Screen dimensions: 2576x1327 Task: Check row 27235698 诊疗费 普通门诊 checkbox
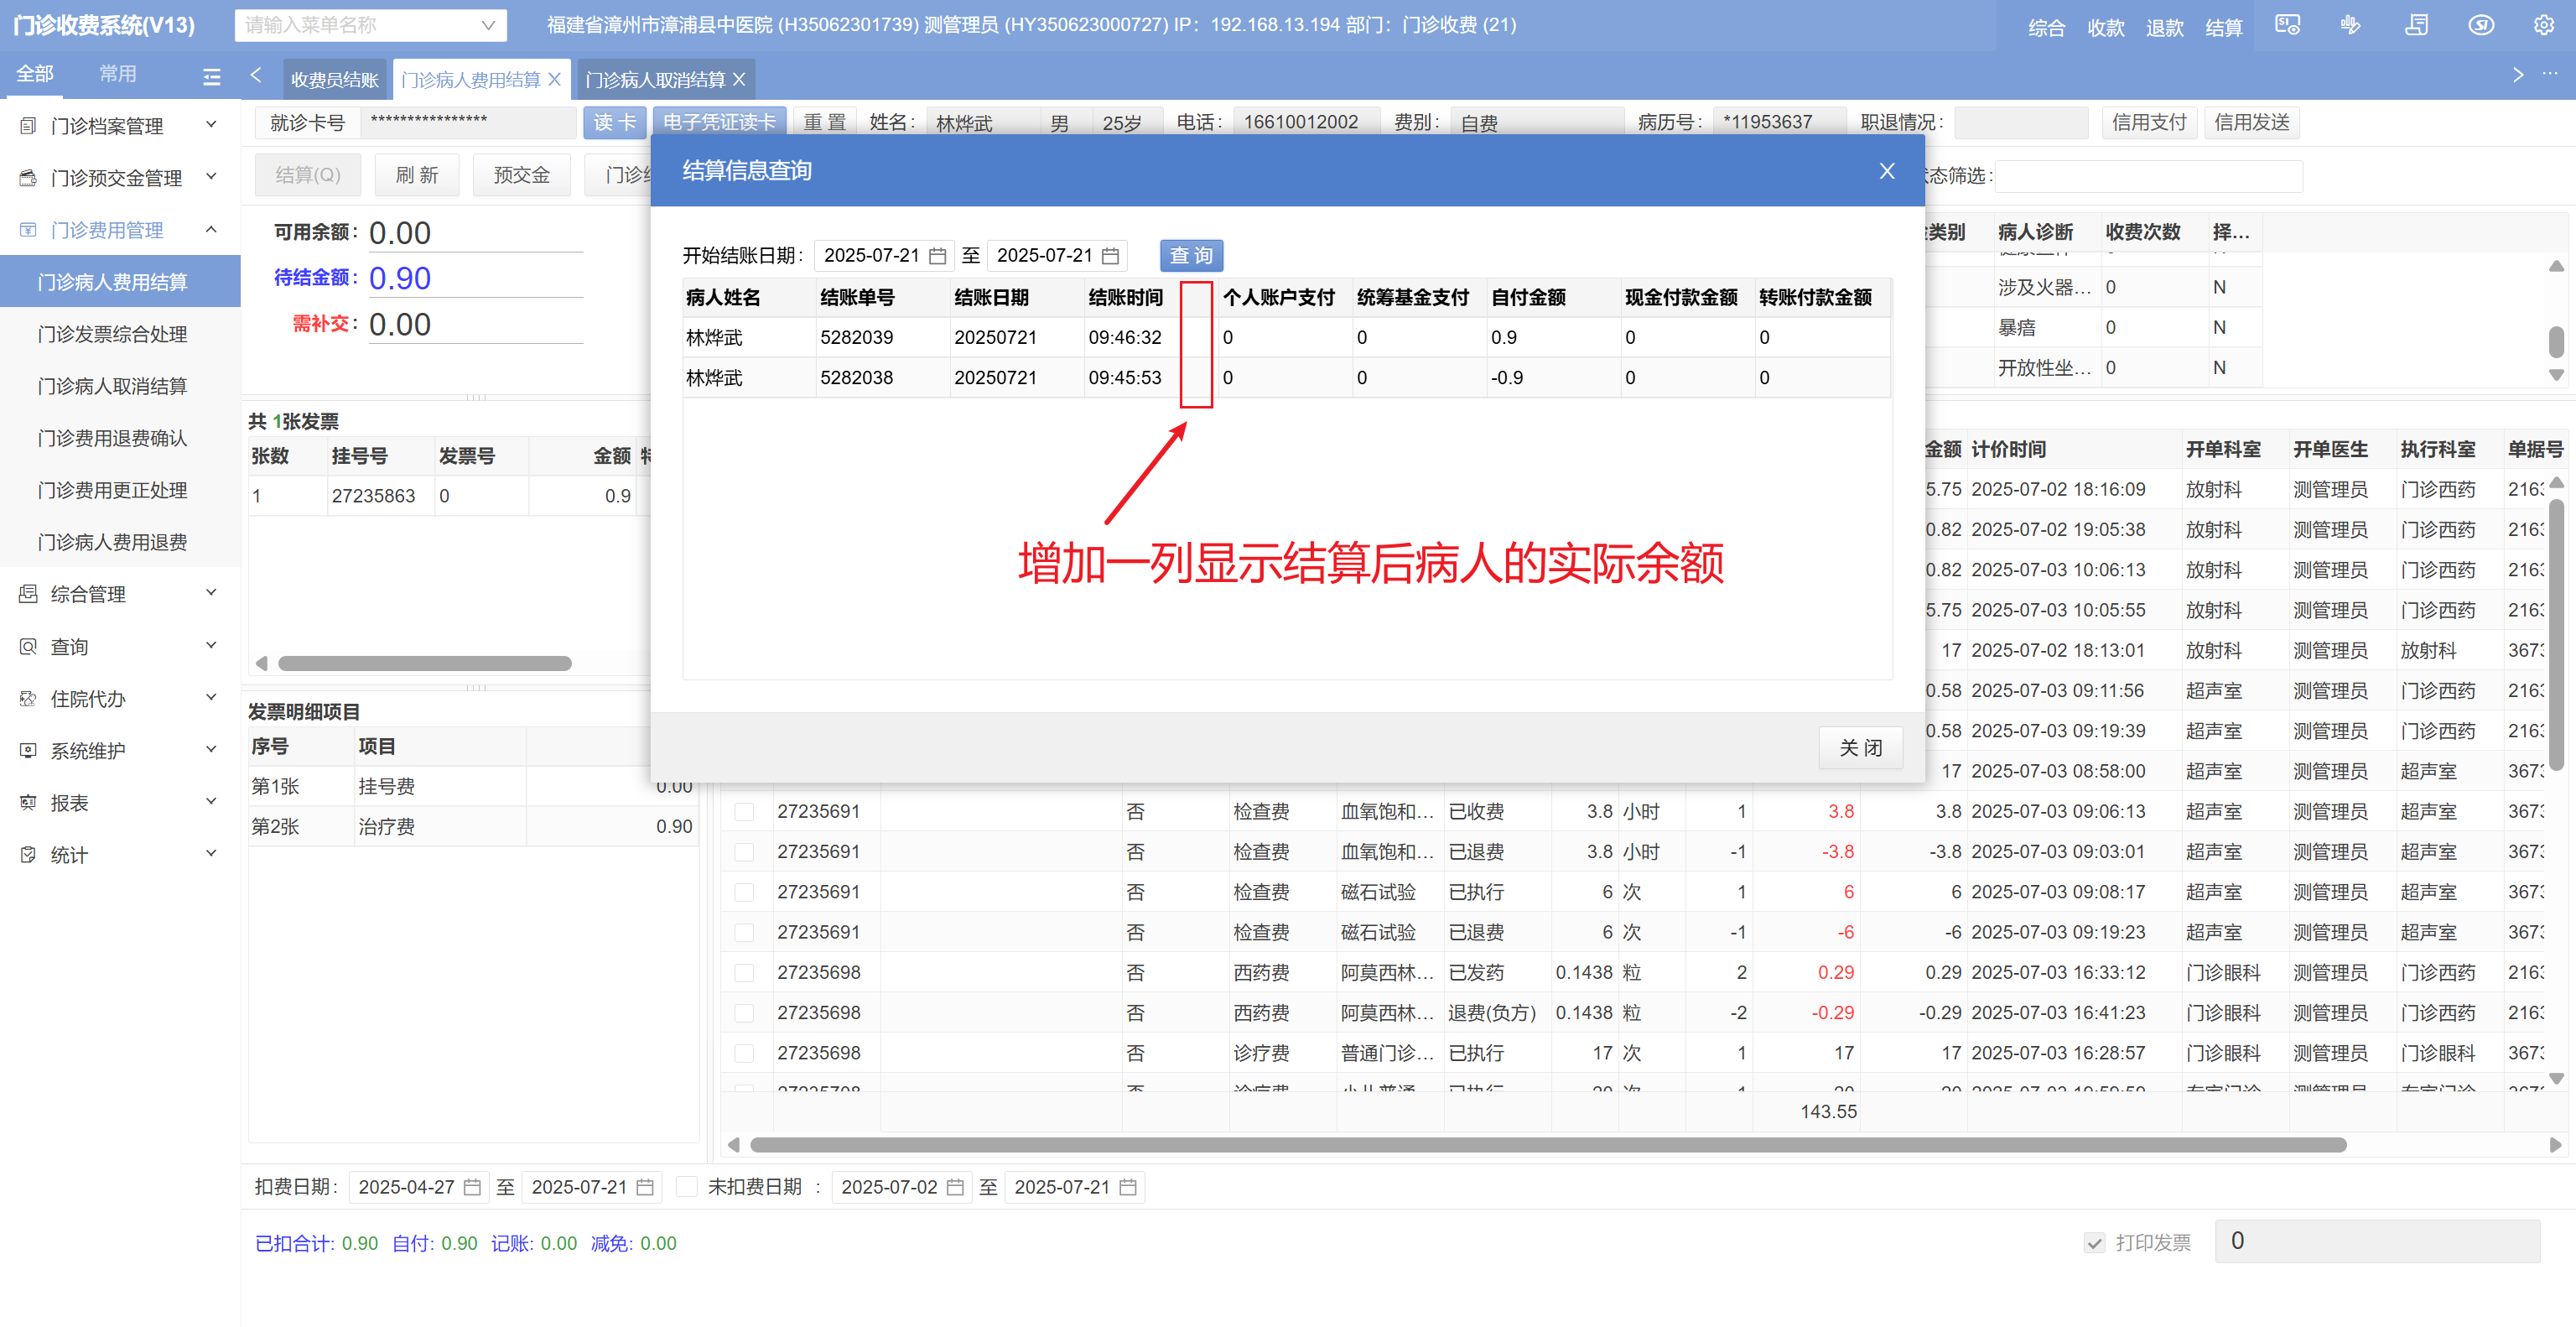744,1053
